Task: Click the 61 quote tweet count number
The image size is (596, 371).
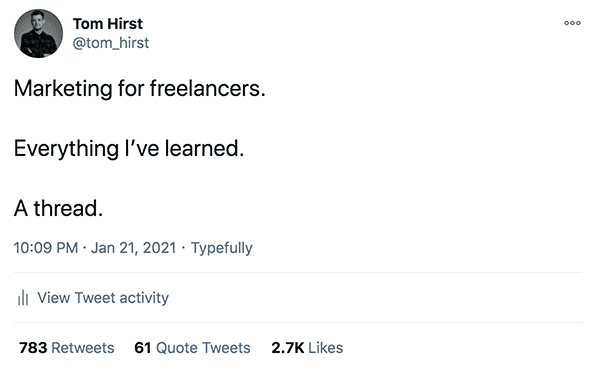Action: tap(143, 348)
